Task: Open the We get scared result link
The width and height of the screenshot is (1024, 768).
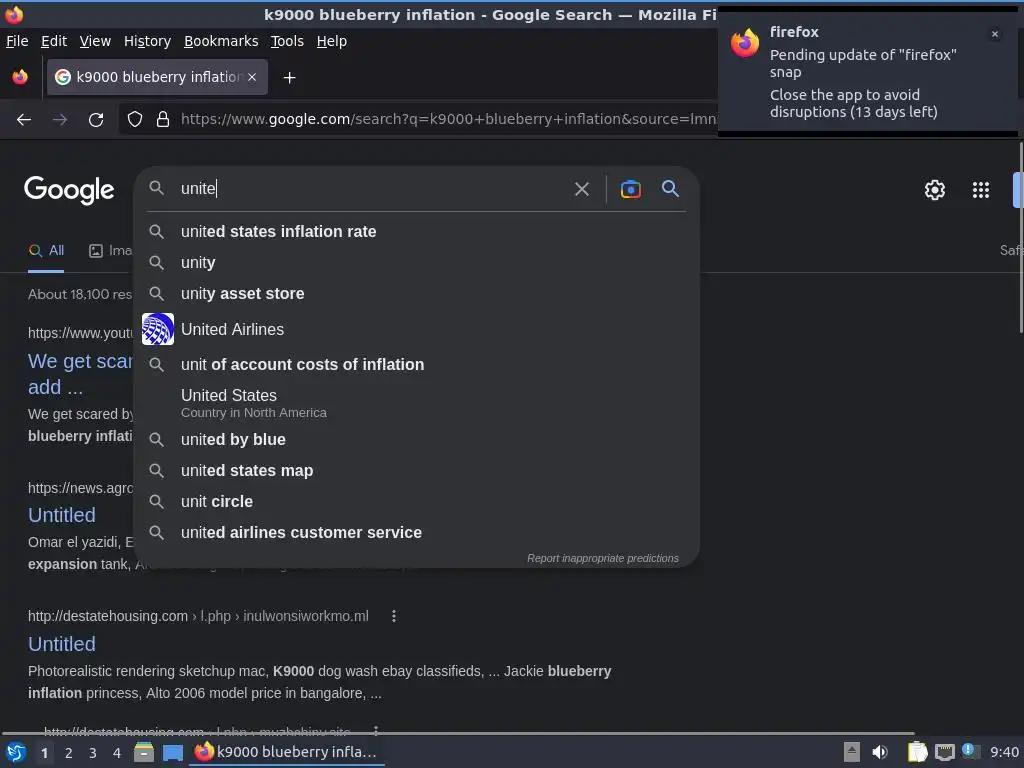Action: (80, 374)
